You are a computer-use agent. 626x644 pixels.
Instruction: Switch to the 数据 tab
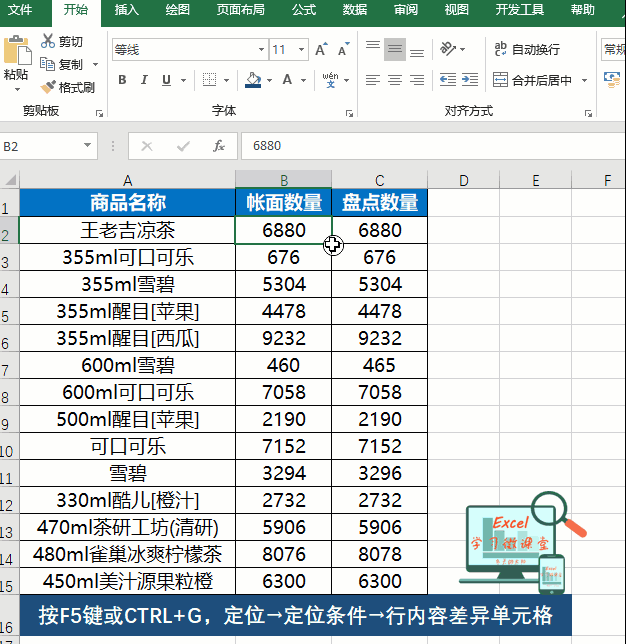355,9
